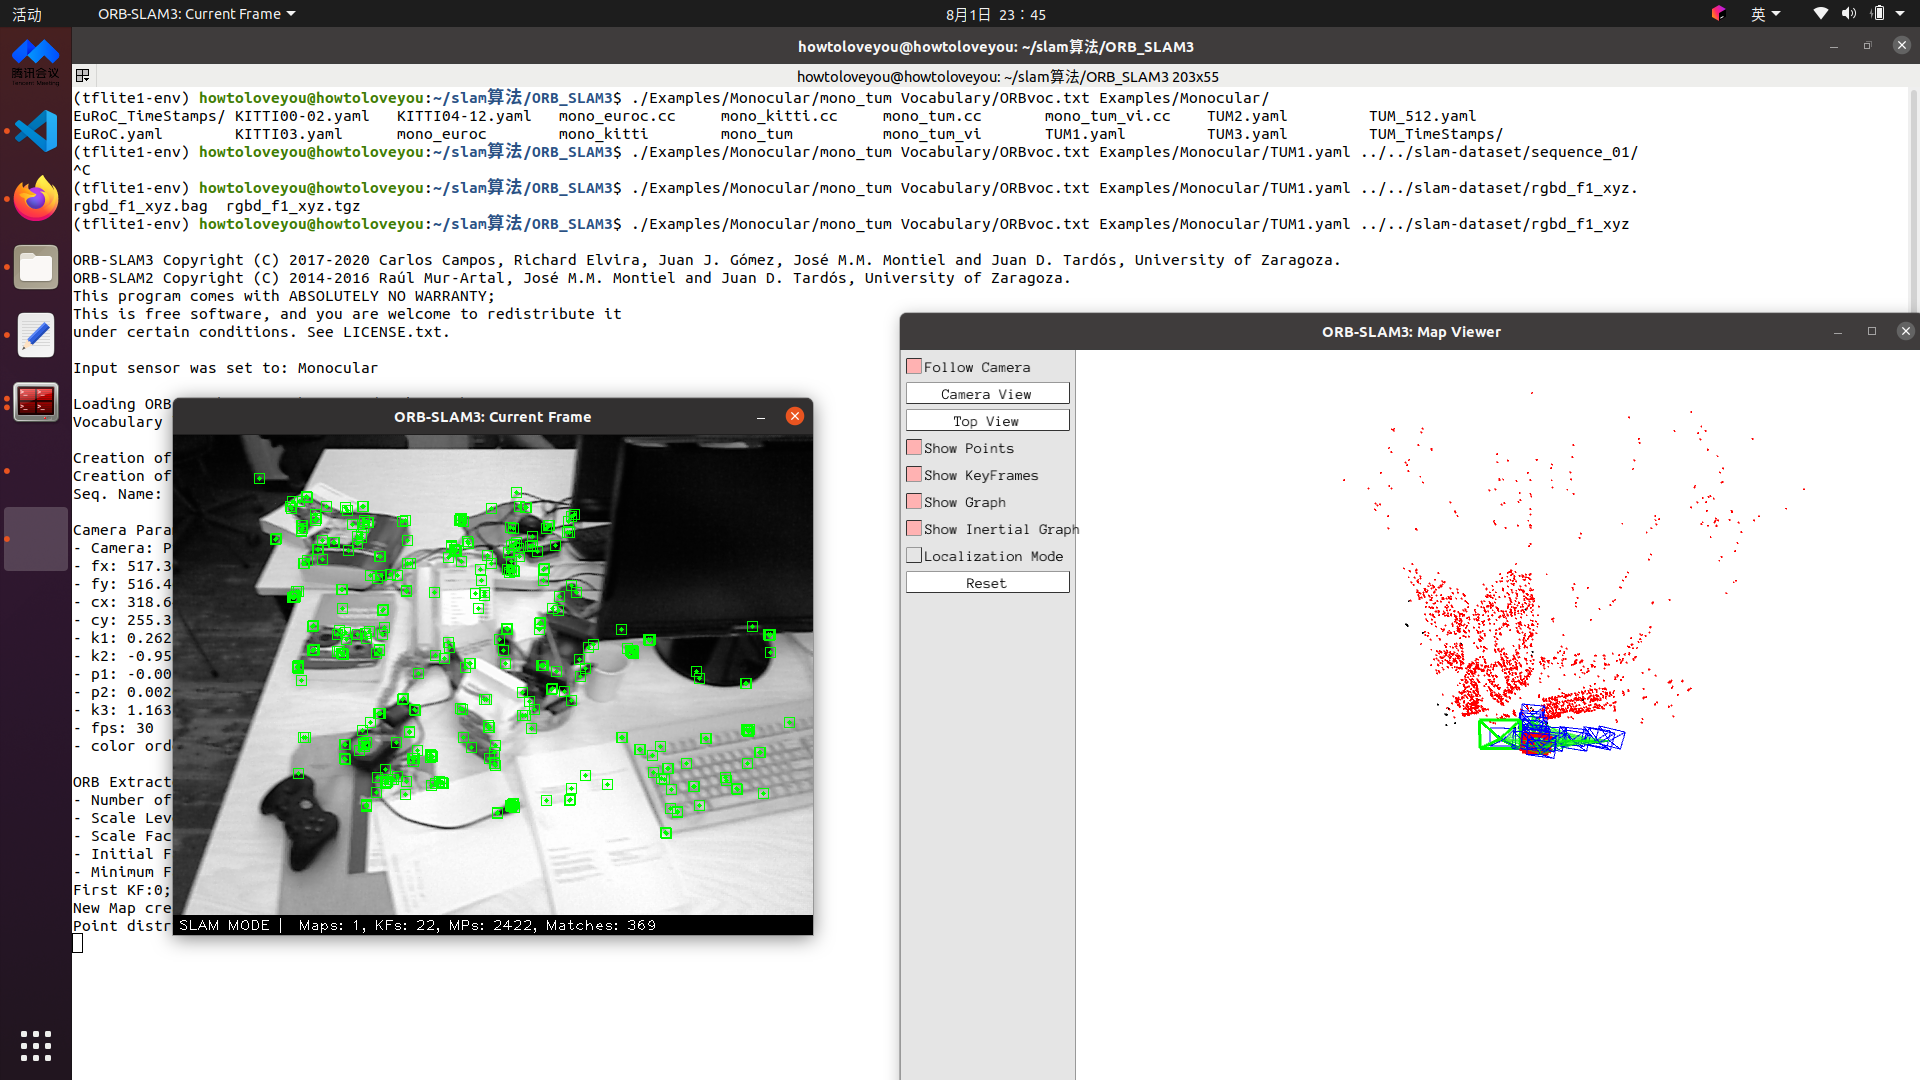1920x1080 pixels.
Task: Click the 'Matches: 369' status text
Action: (x=601, y=925)
